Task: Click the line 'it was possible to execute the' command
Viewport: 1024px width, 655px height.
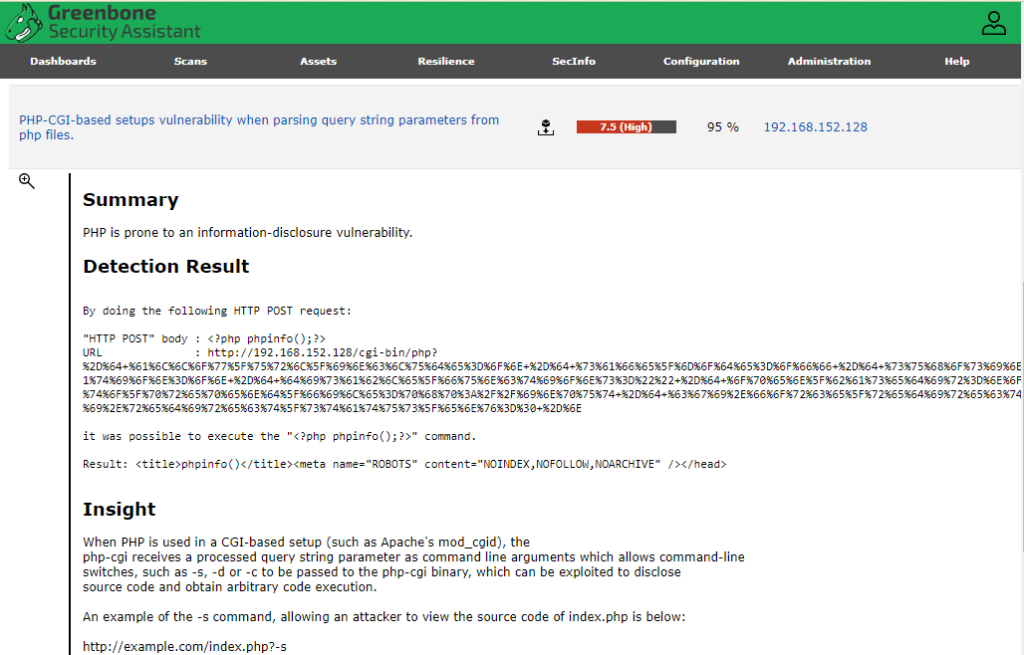Action: (x=280, y=436)
